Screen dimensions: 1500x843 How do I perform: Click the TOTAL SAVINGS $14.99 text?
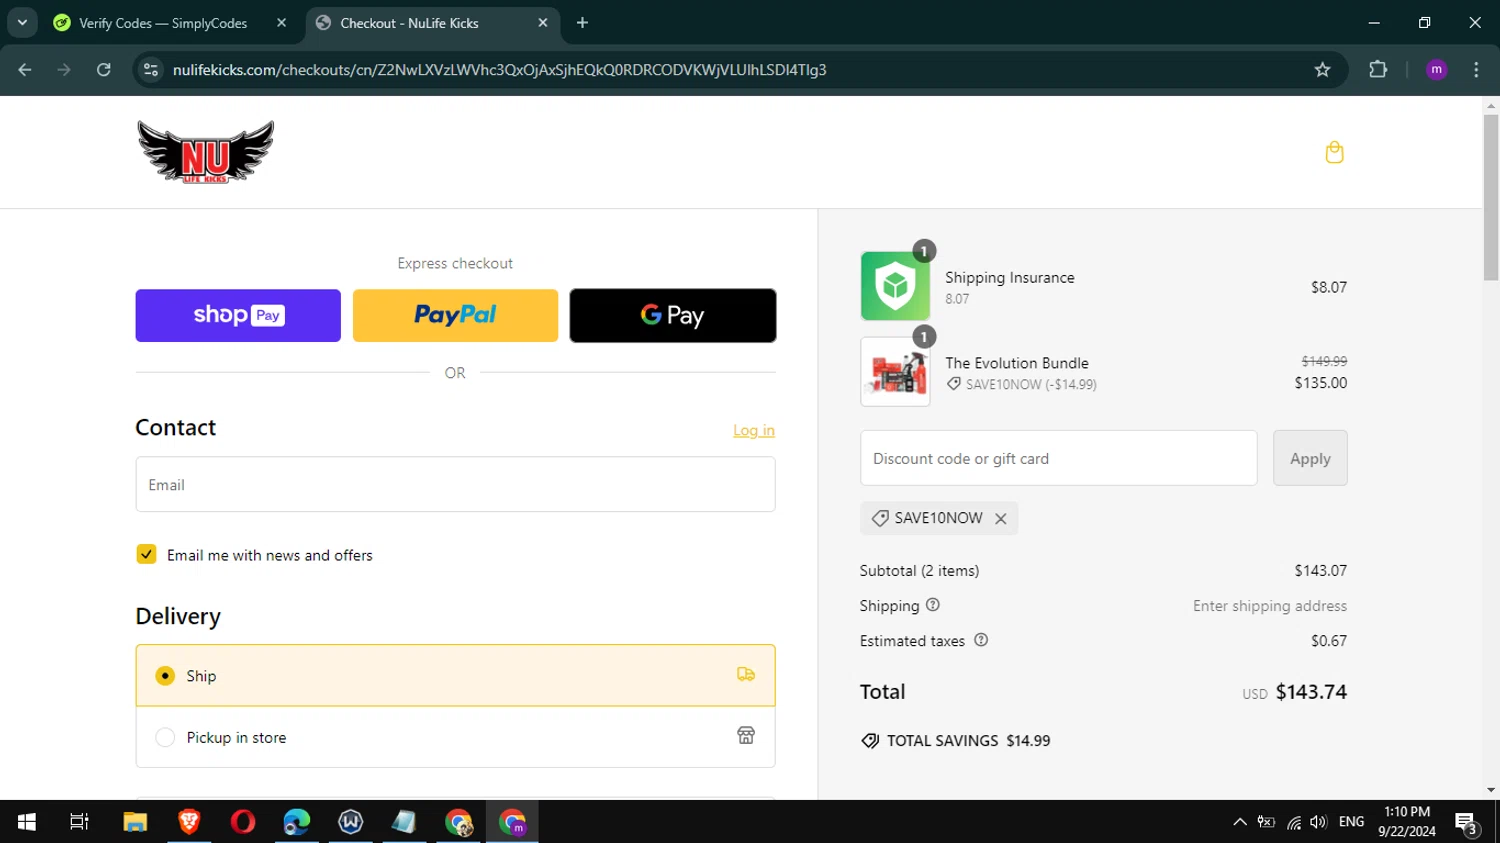click(x=968, y=740)
